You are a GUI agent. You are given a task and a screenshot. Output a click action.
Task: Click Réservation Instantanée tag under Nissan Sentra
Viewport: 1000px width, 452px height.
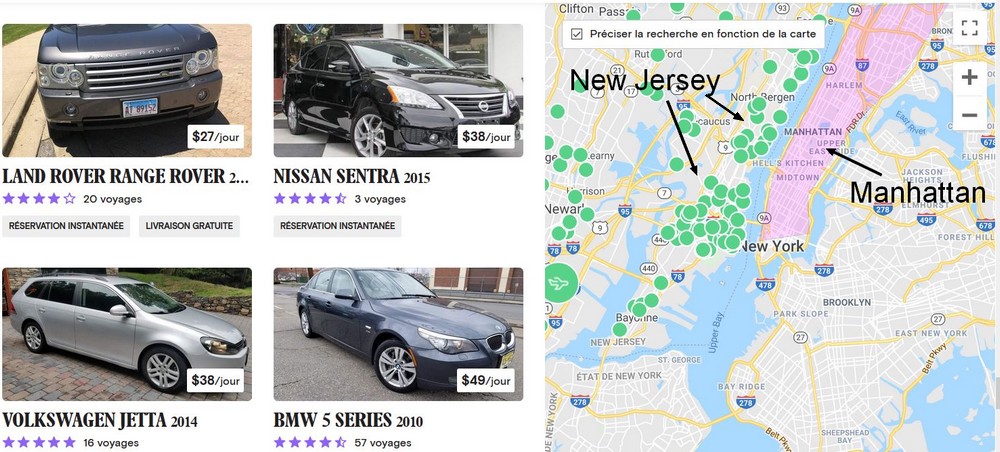click(x=337, y=226)
